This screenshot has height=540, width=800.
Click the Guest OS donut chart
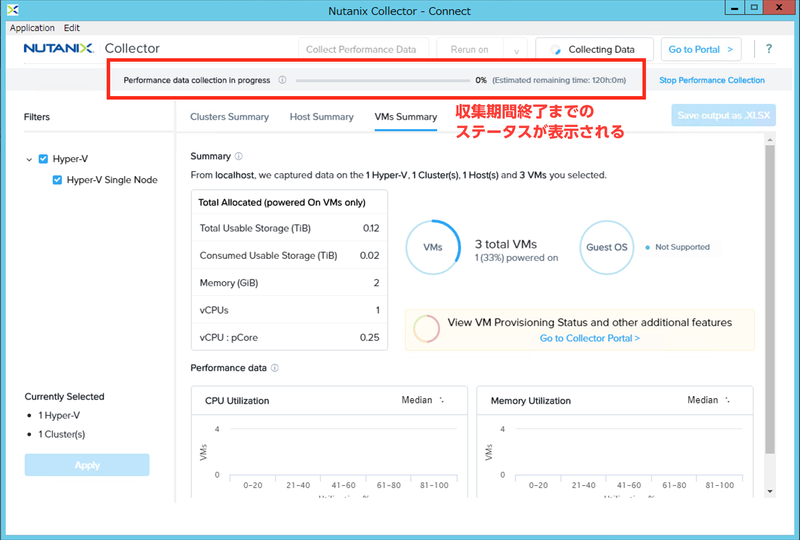[607, 248]
